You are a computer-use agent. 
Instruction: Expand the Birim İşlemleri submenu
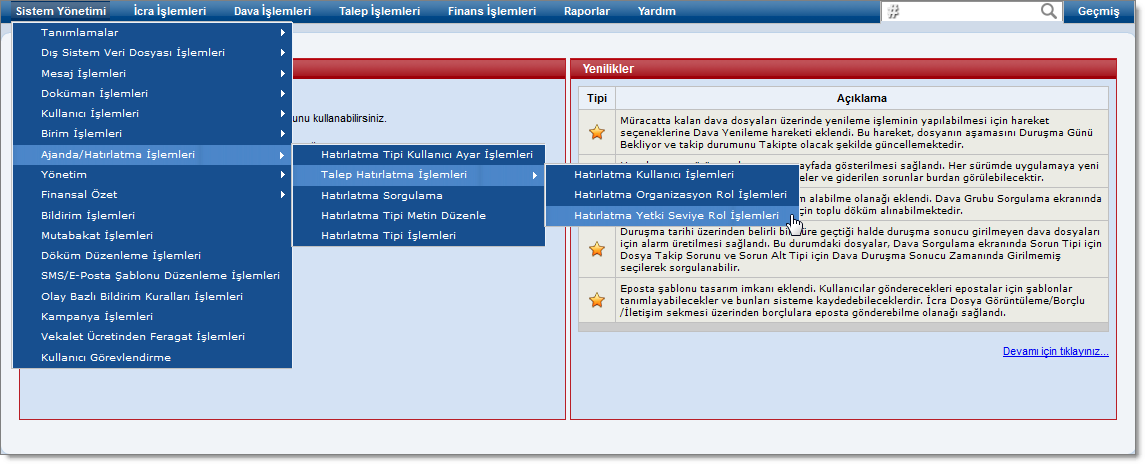152,134
